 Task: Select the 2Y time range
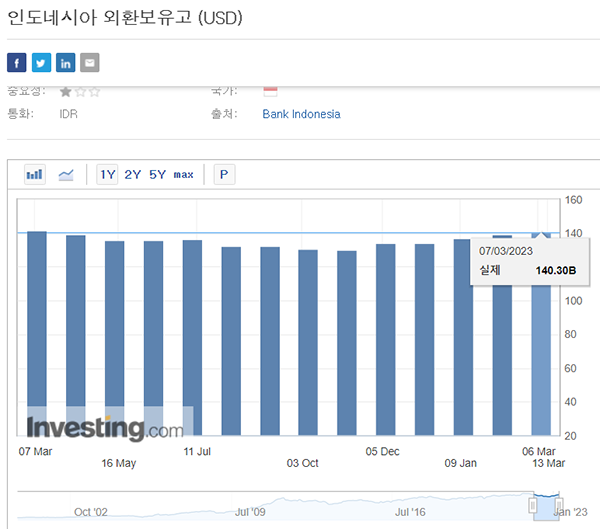[132, 174]
